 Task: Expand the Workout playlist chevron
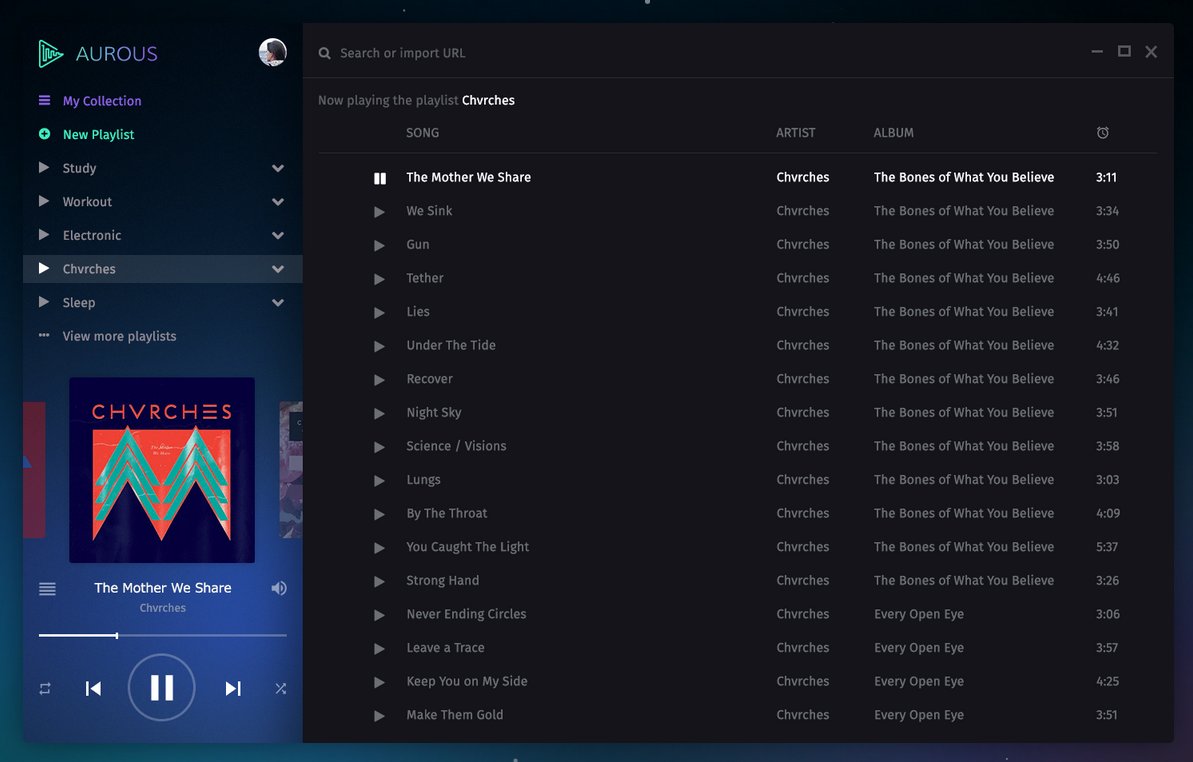click(278, 202)
